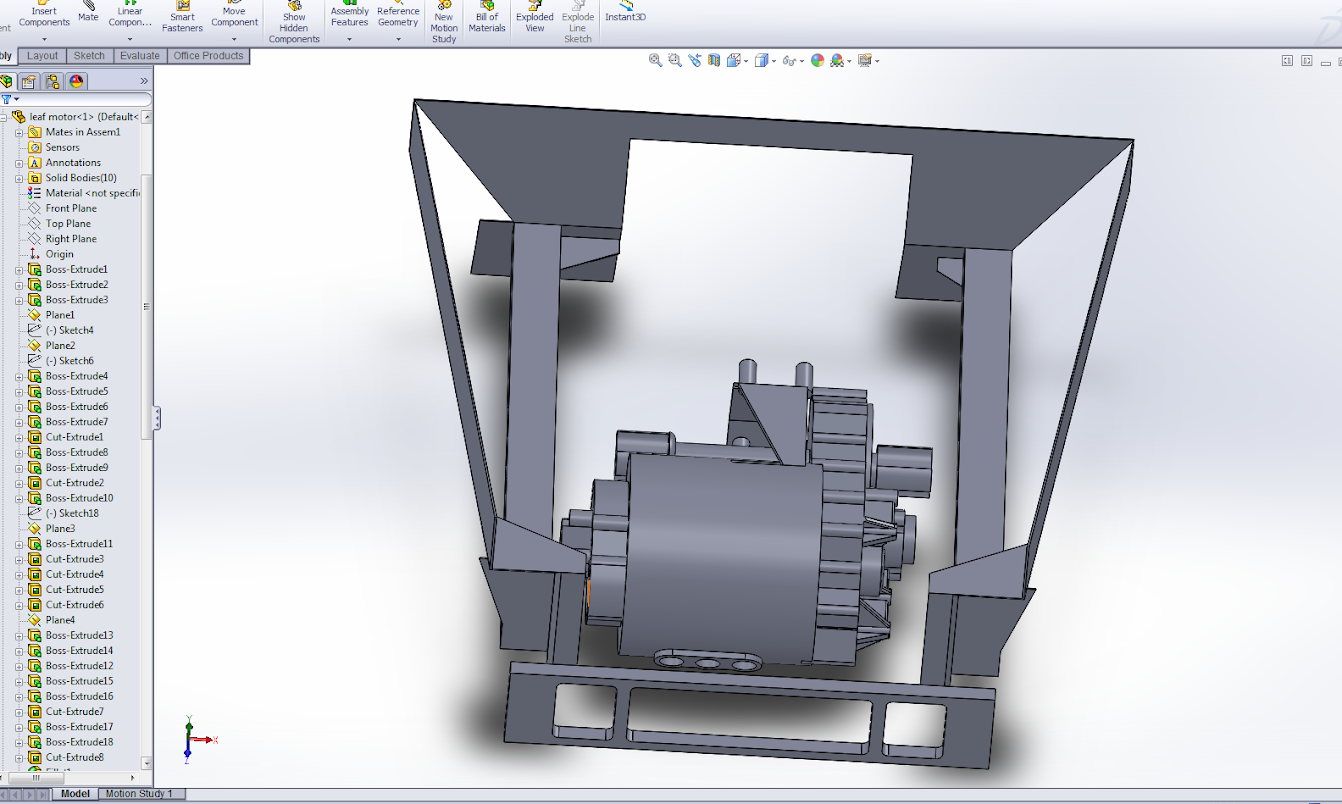Viewport: 1342px width, 804px height.
Task: Switch to the Evaluate tab
Action: pos(140,56)
